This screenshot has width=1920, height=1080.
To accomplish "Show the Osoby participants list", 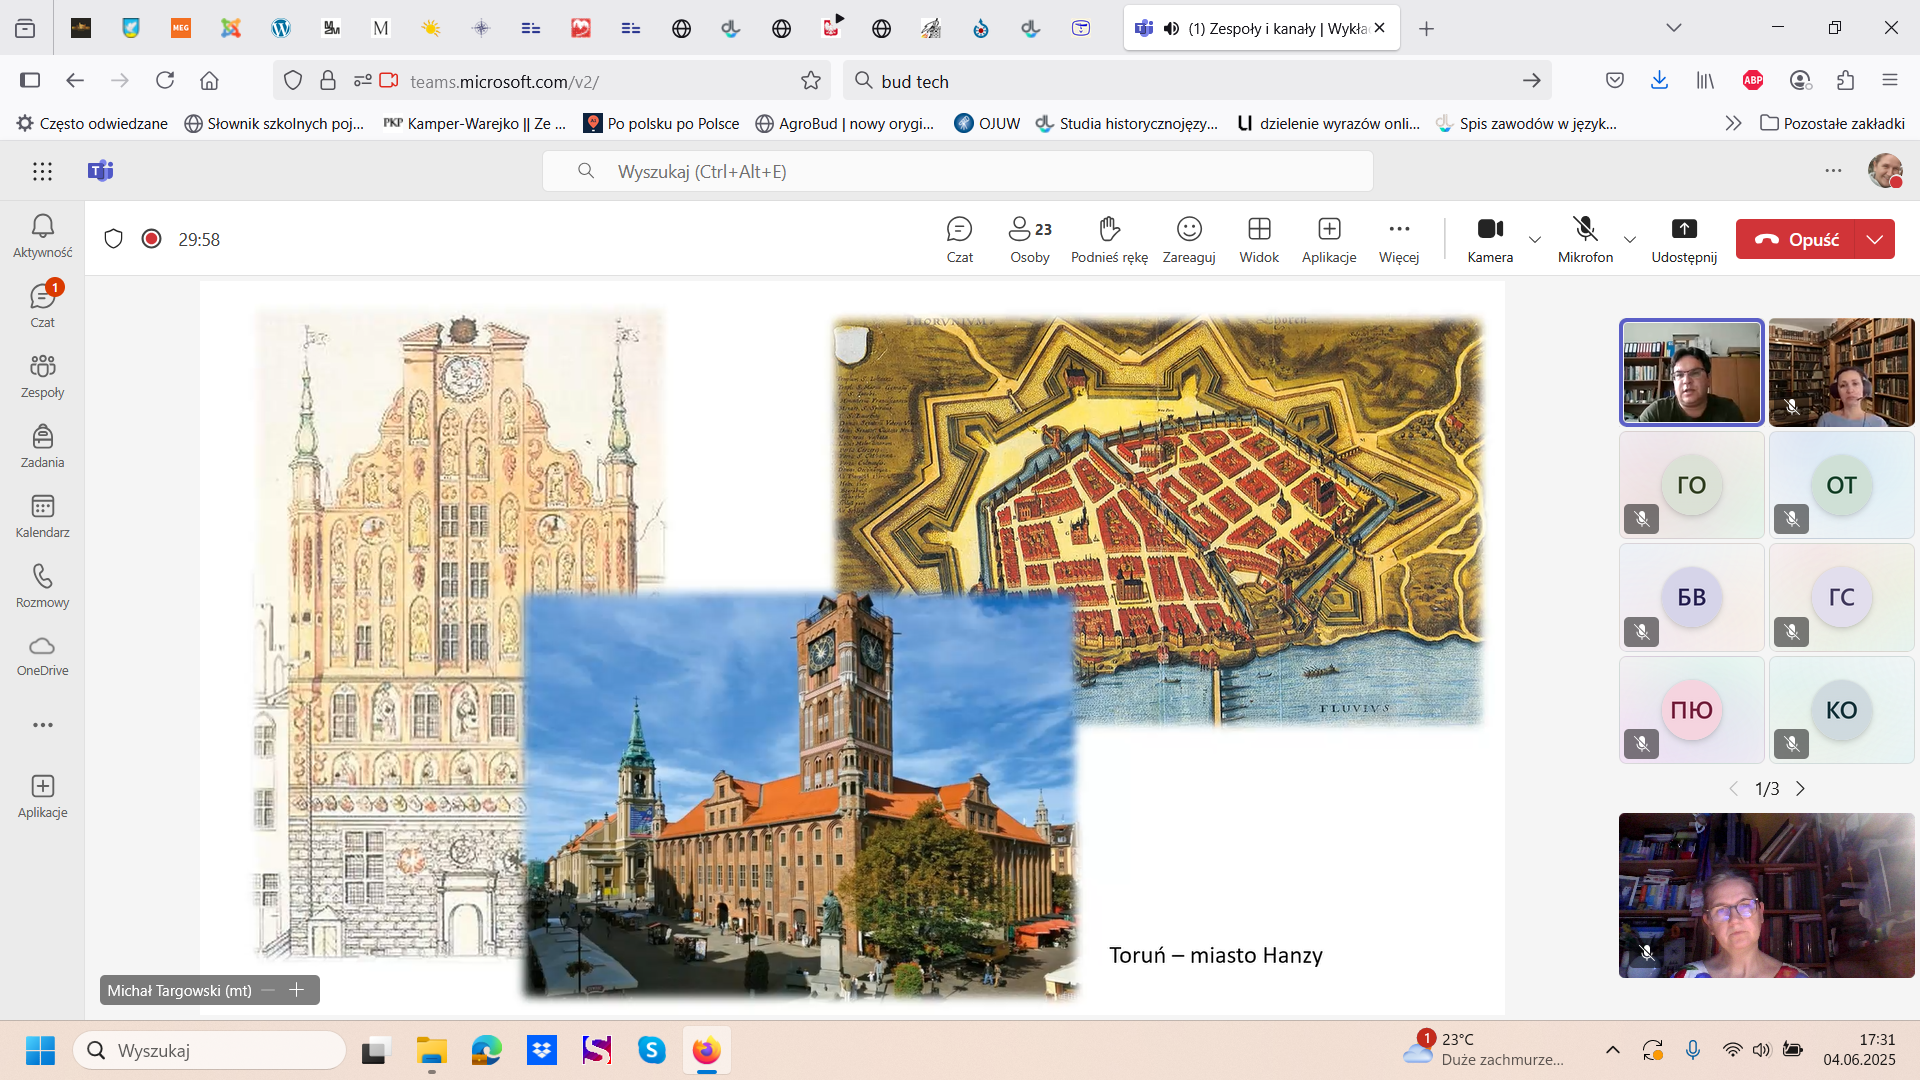I will 1029,239.
